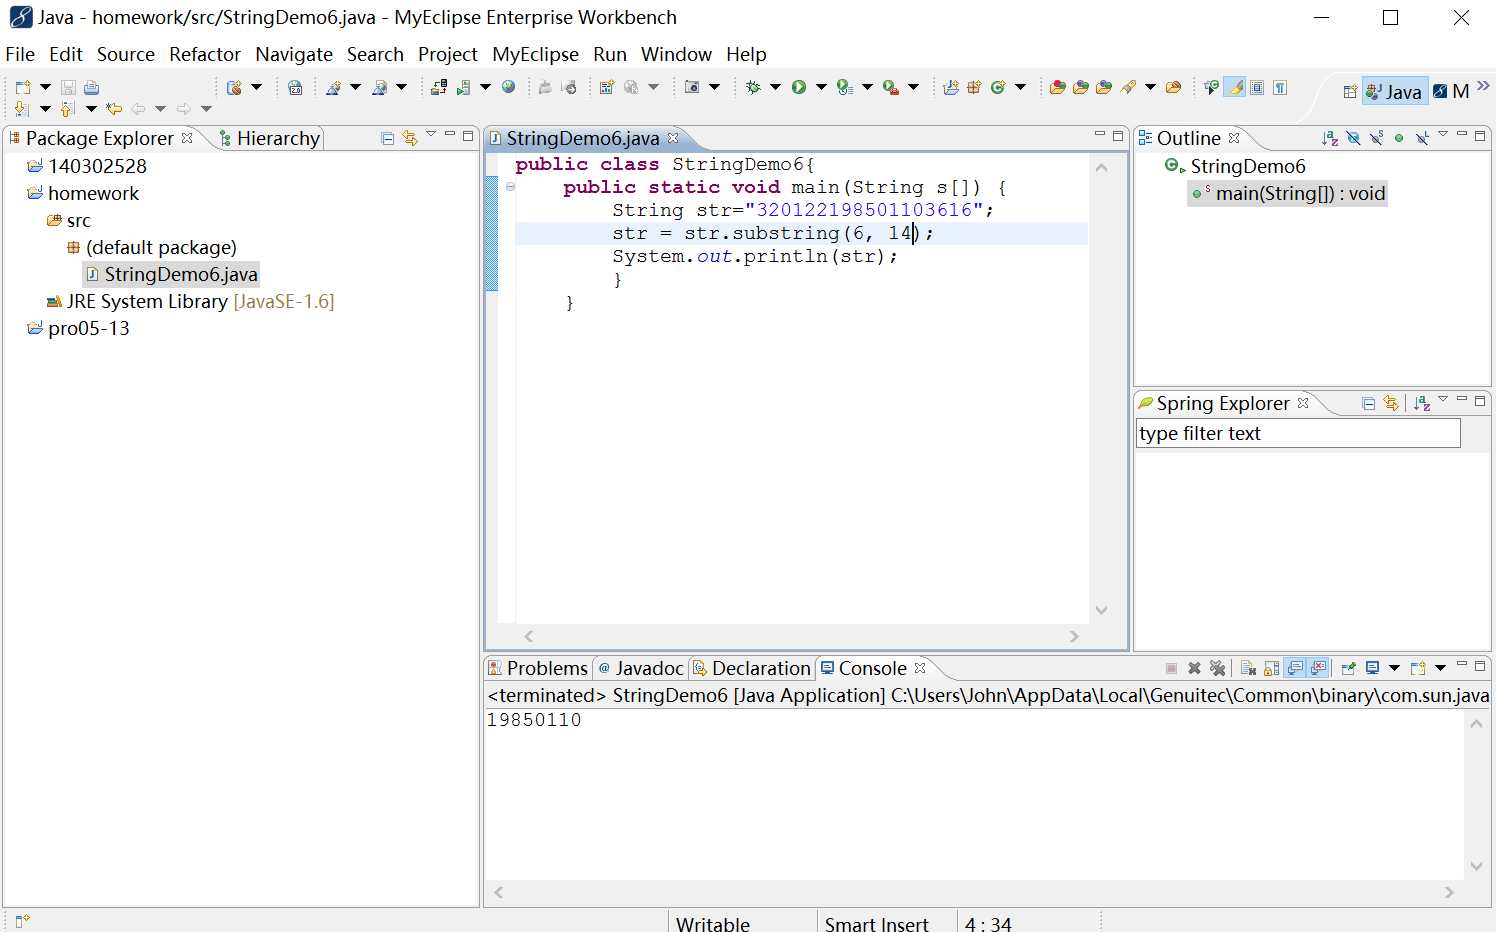The image size is (1496, 932).
Task: Open dropdown next to Display Selected Console
Action: [x=1394, y=668]
